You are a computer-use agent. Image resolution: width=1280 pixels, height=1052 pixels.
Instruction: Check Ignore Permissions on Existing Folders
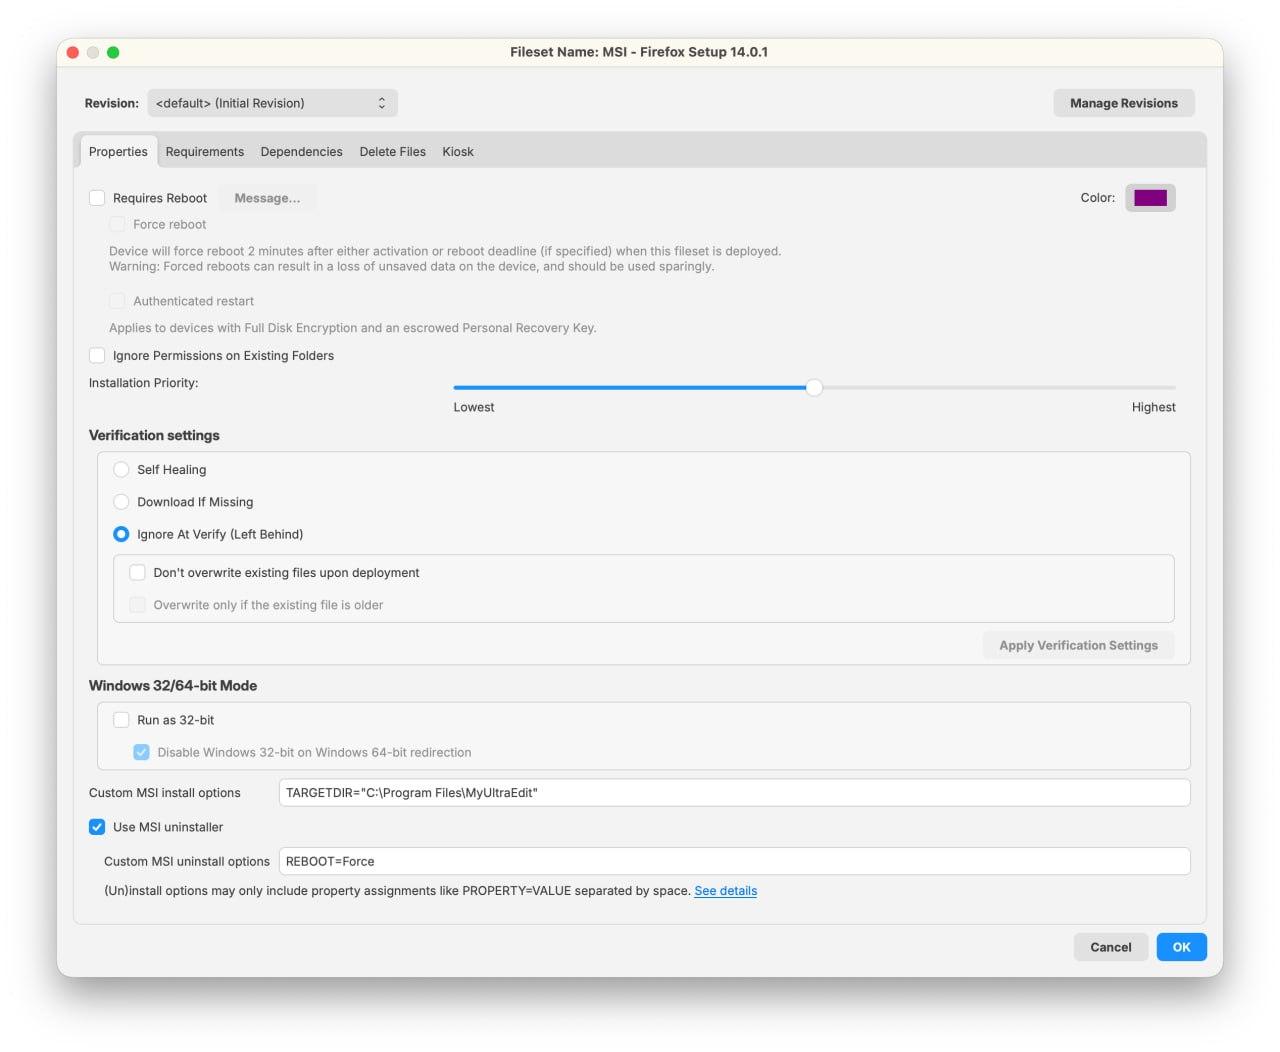click(x=97, y=355)
